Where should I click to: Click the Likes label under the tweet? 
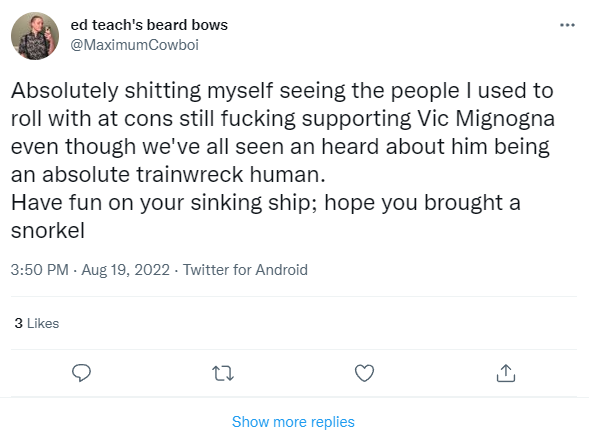tap(43, 323)
